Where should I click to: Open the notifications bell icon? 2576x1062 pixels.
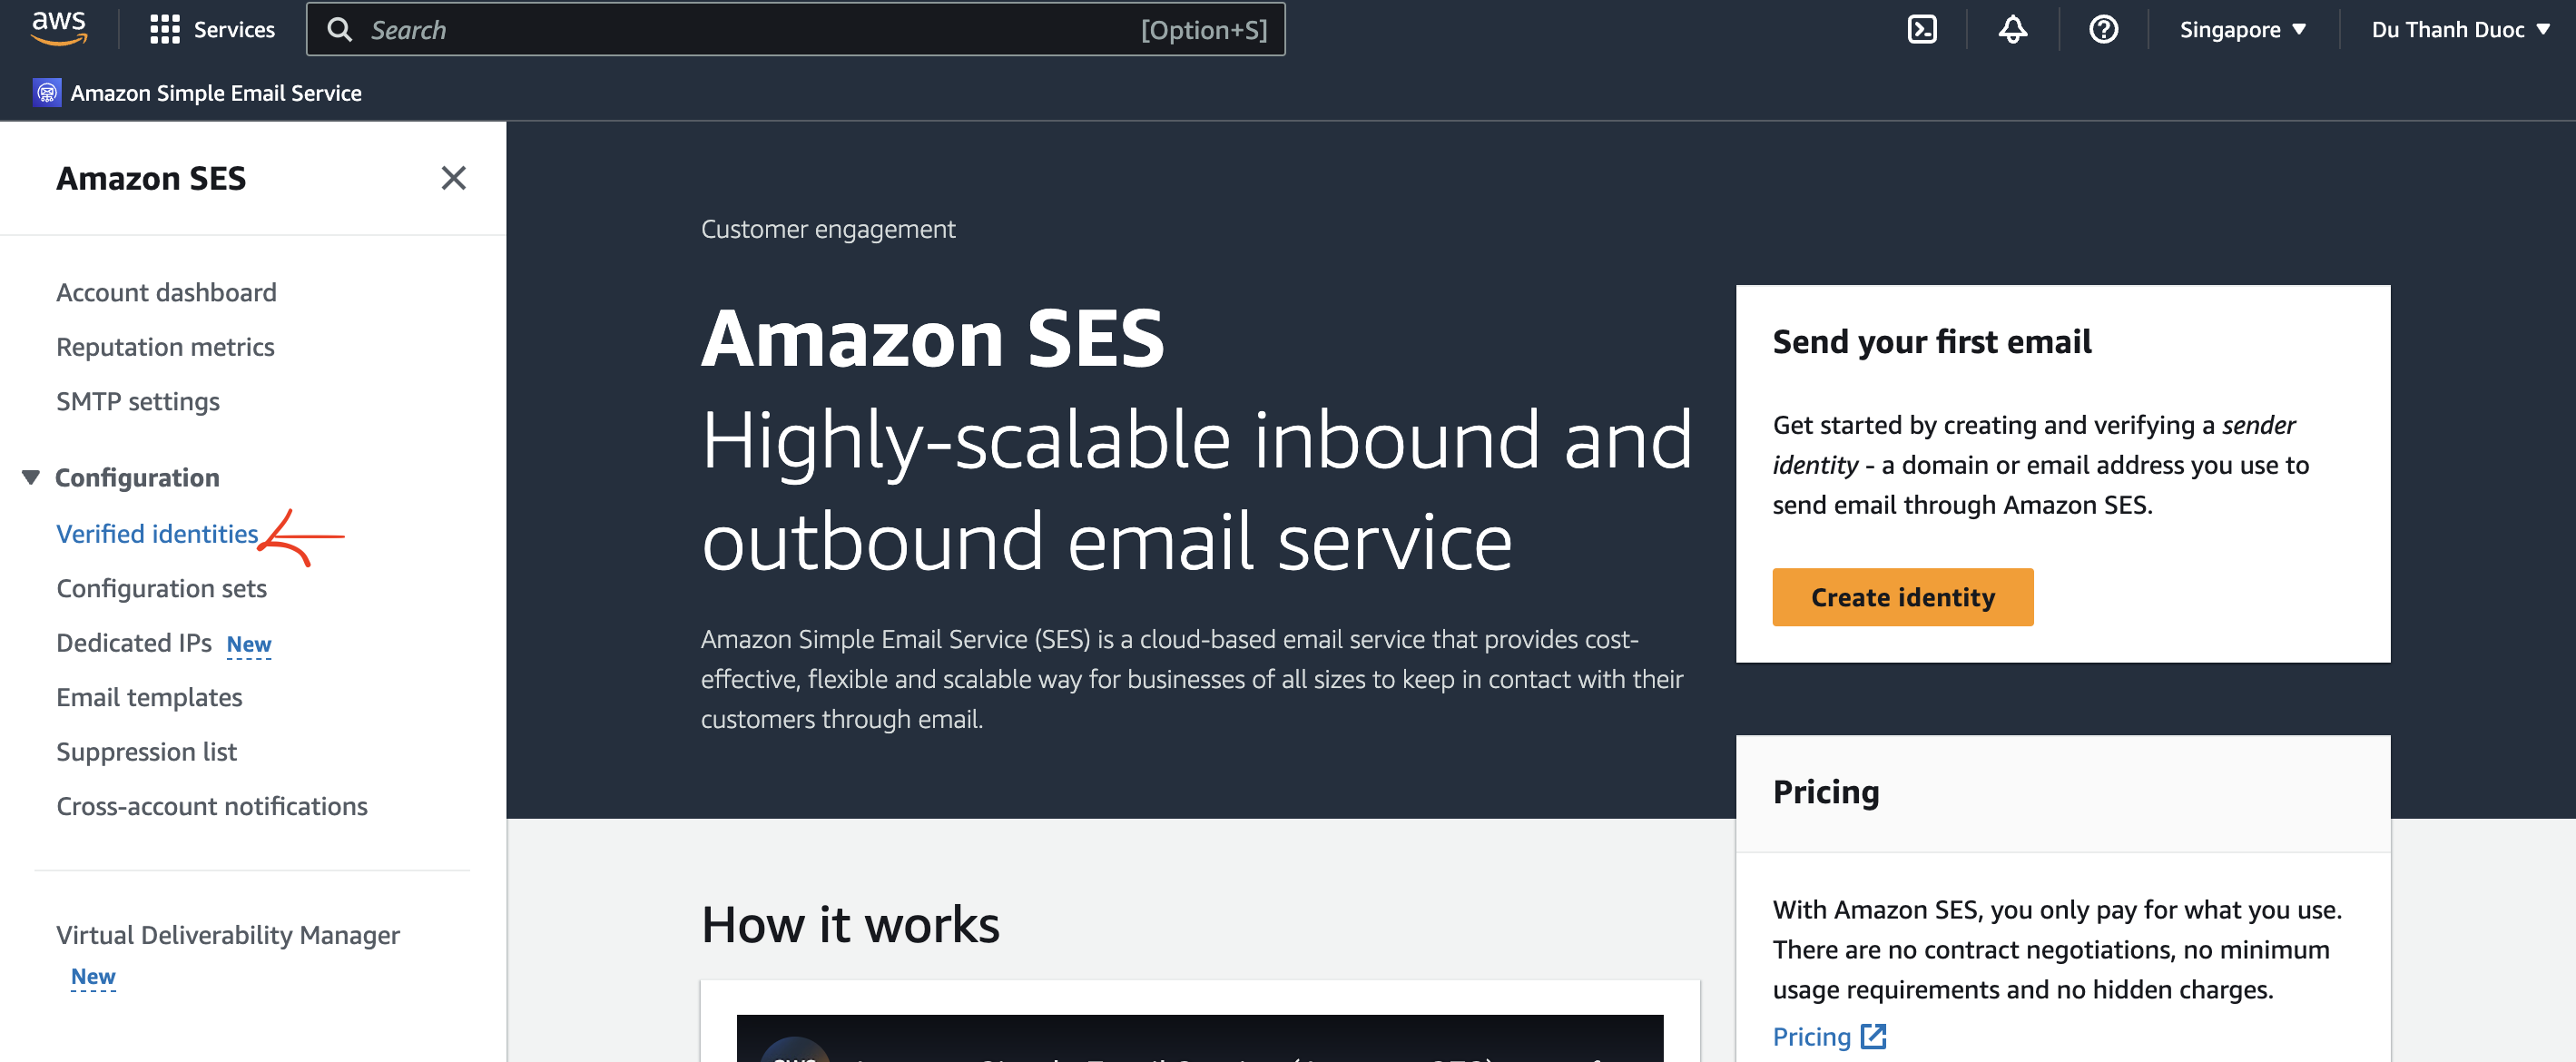pyautogui.click(x=2012, y=30)
